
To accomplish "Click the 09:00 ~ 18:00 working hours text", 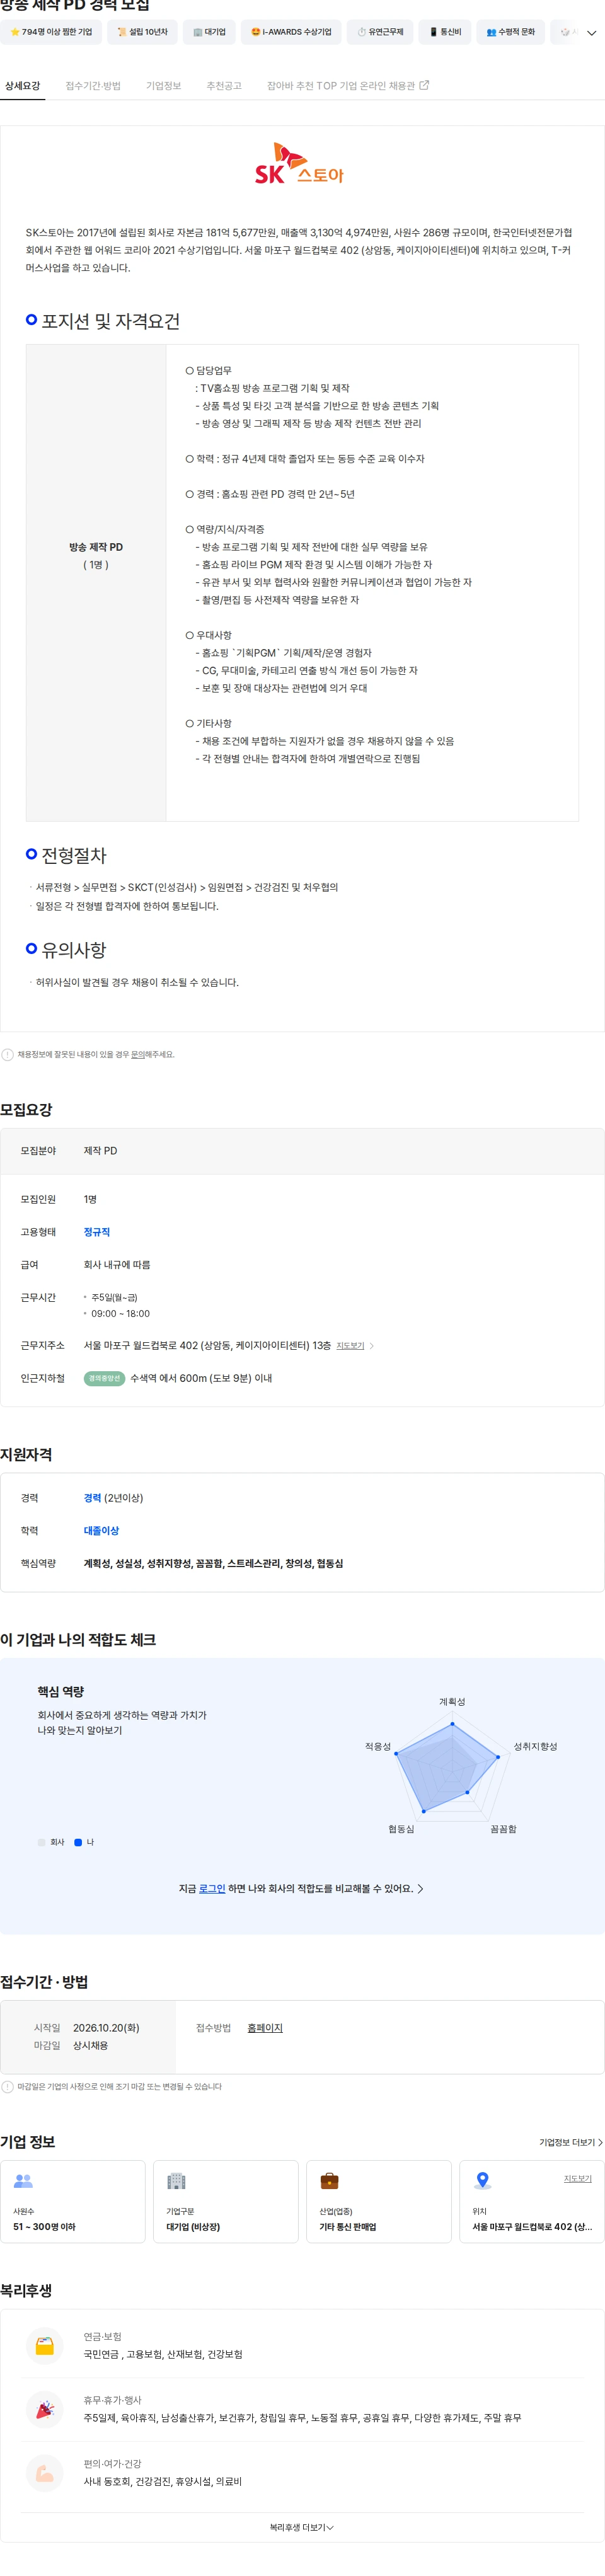I will pyautogui.click(x=120, y=1314).
